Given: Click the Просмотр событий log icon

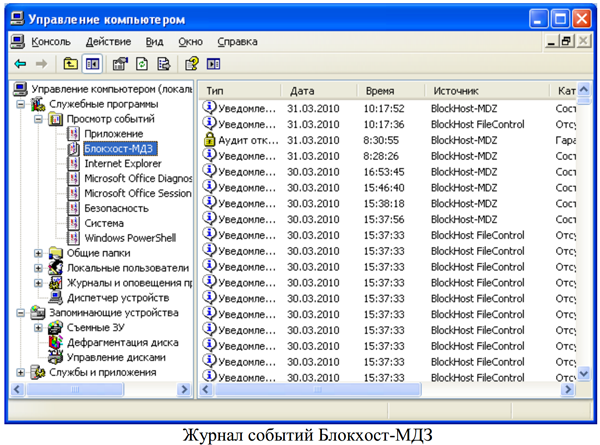Looking at the screenshot, I should 55,119.
